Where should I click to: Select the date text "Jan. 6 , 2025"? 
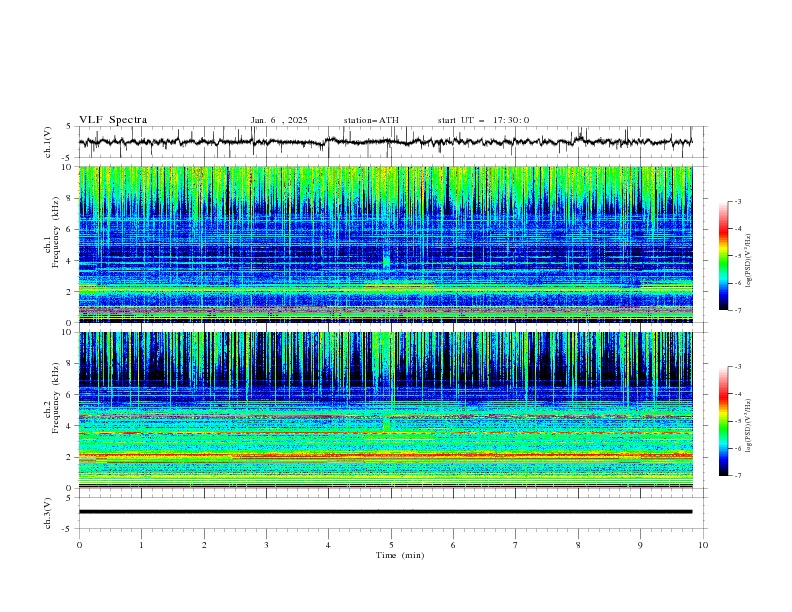[279, 120]
